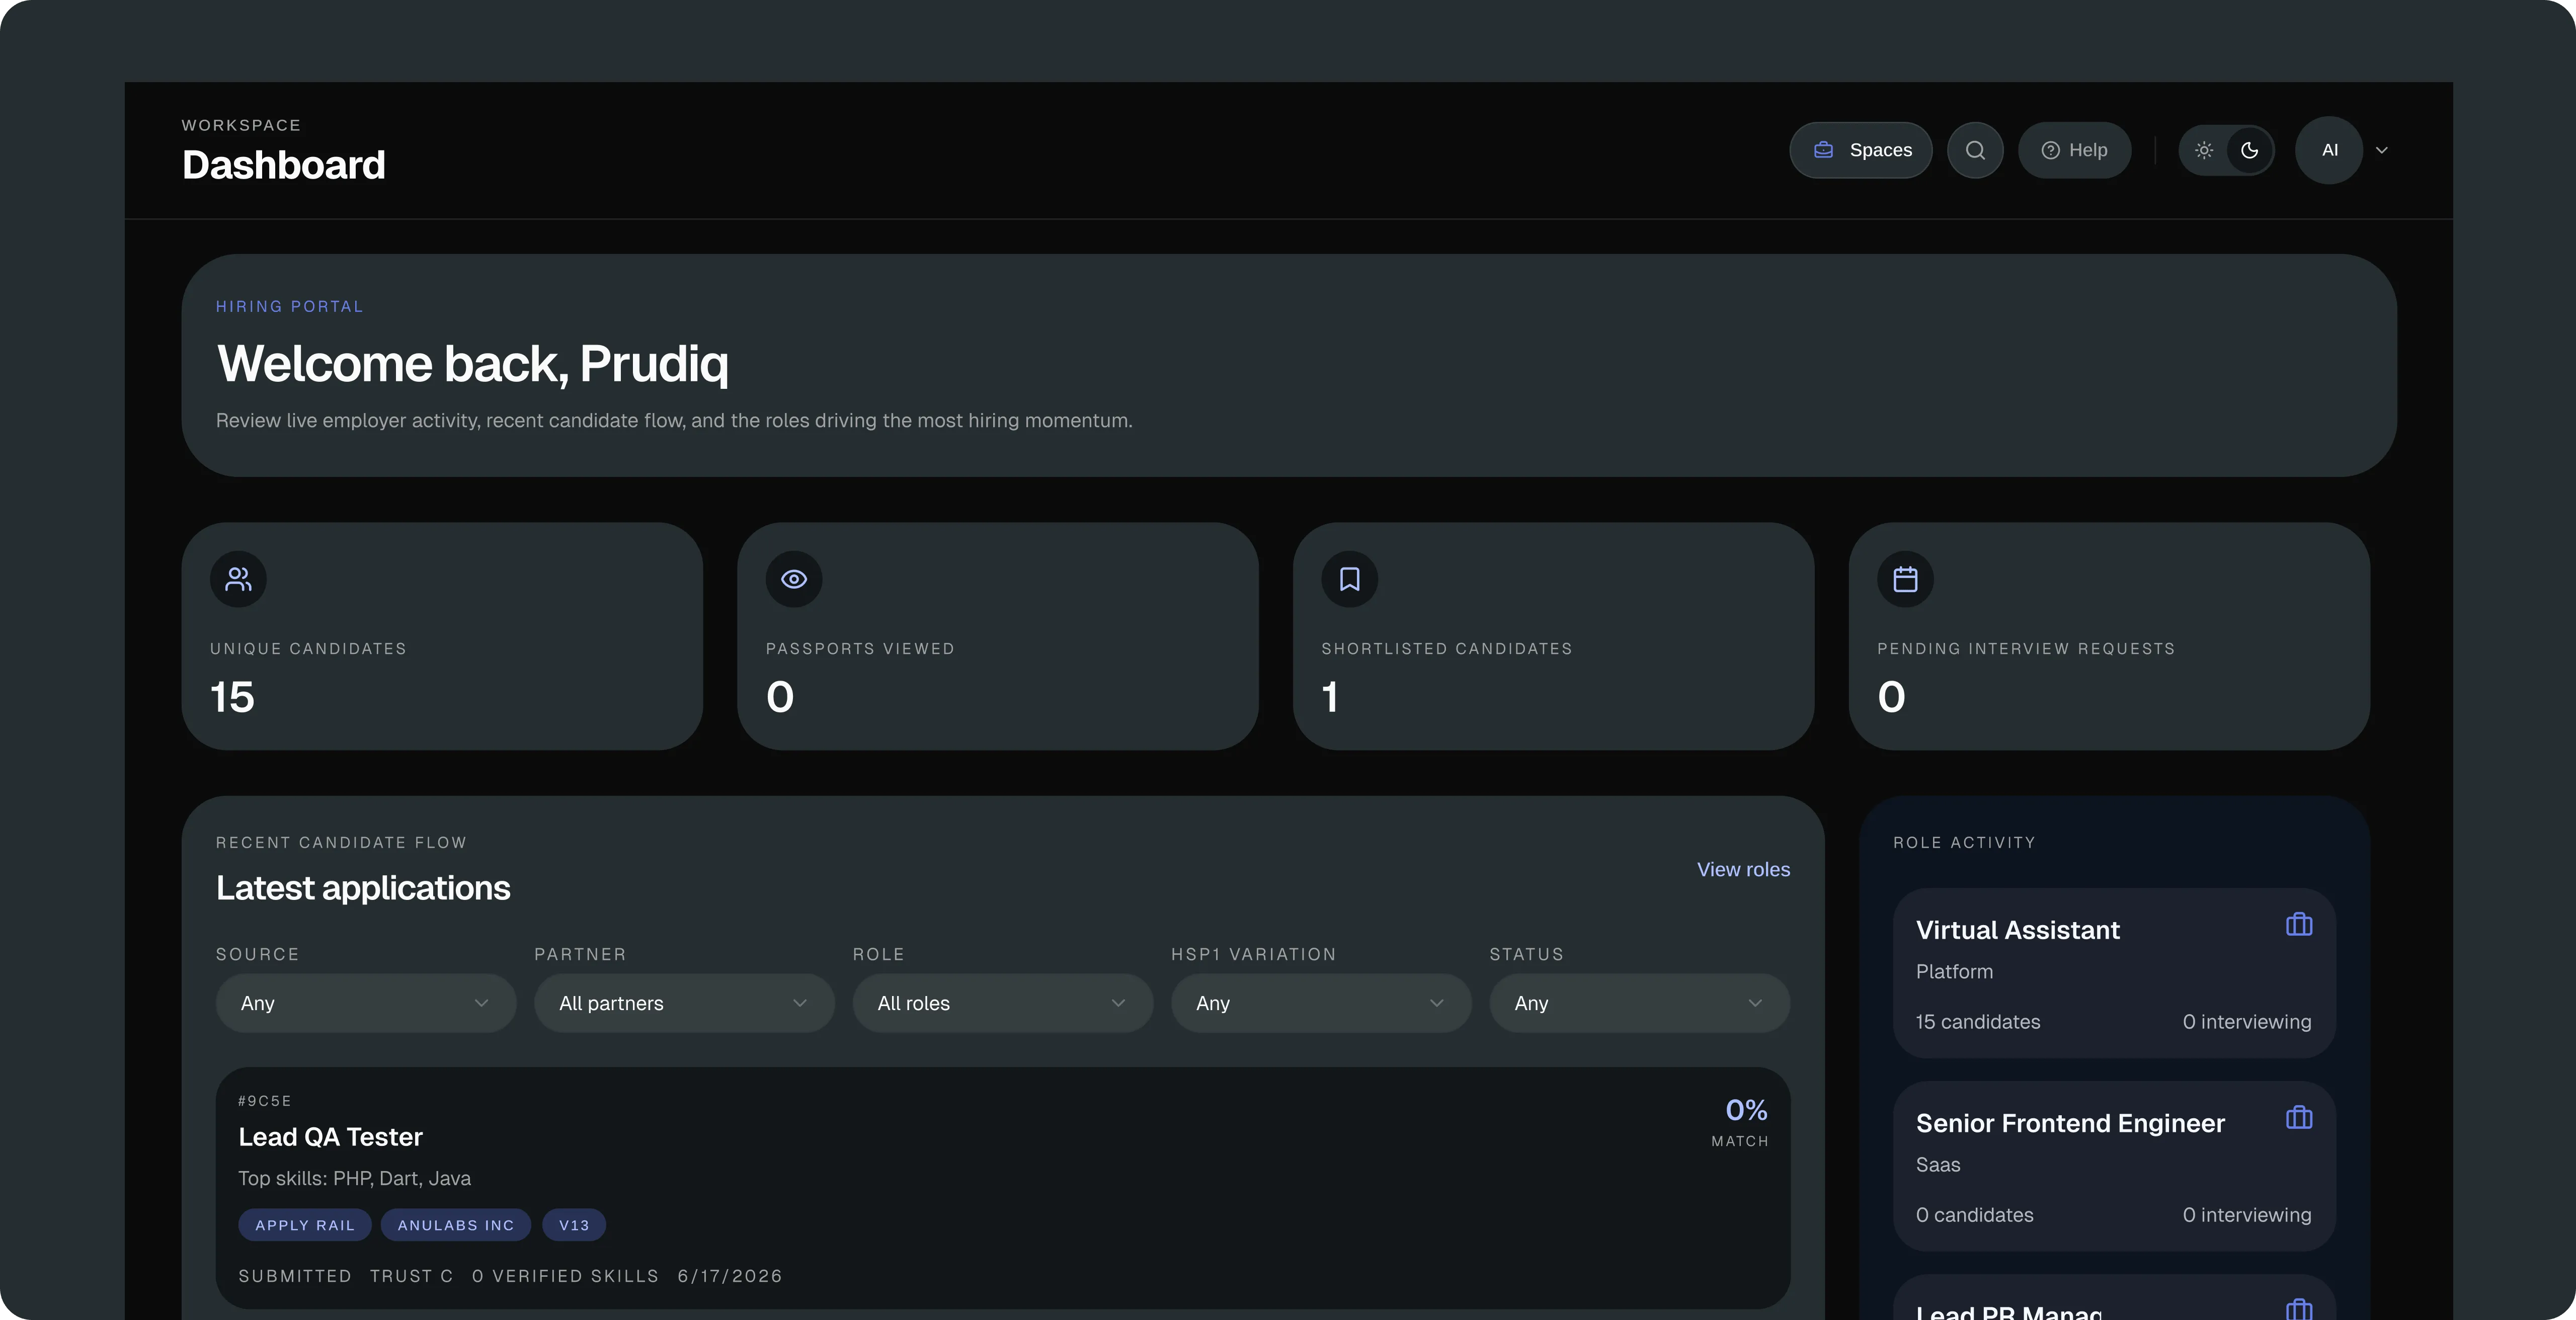
Task: Click the submission date 6/17/2026
Action: 730,1276
